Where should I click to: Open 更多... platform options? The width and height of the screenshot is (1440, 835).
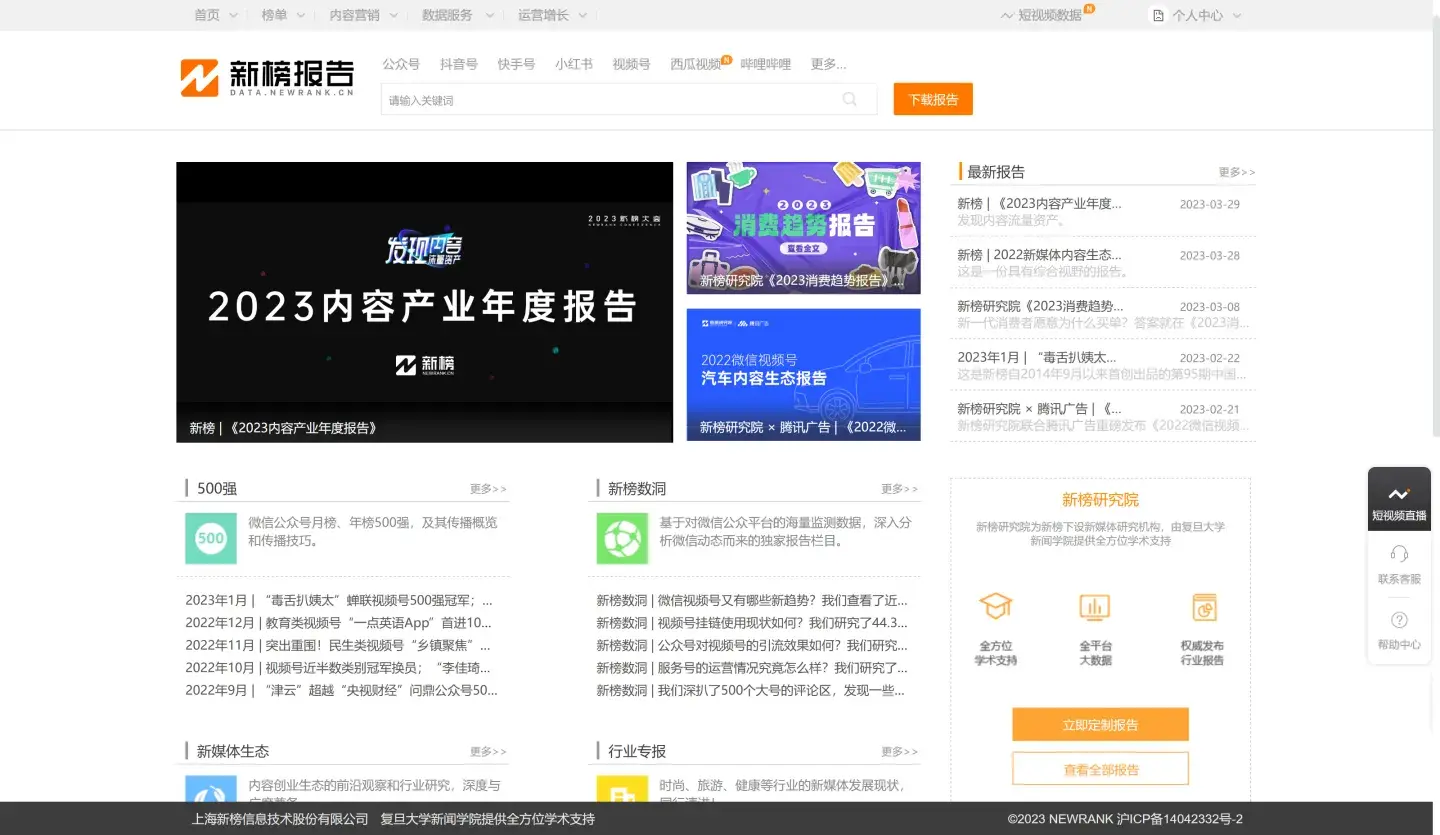(x=828, y=64)
